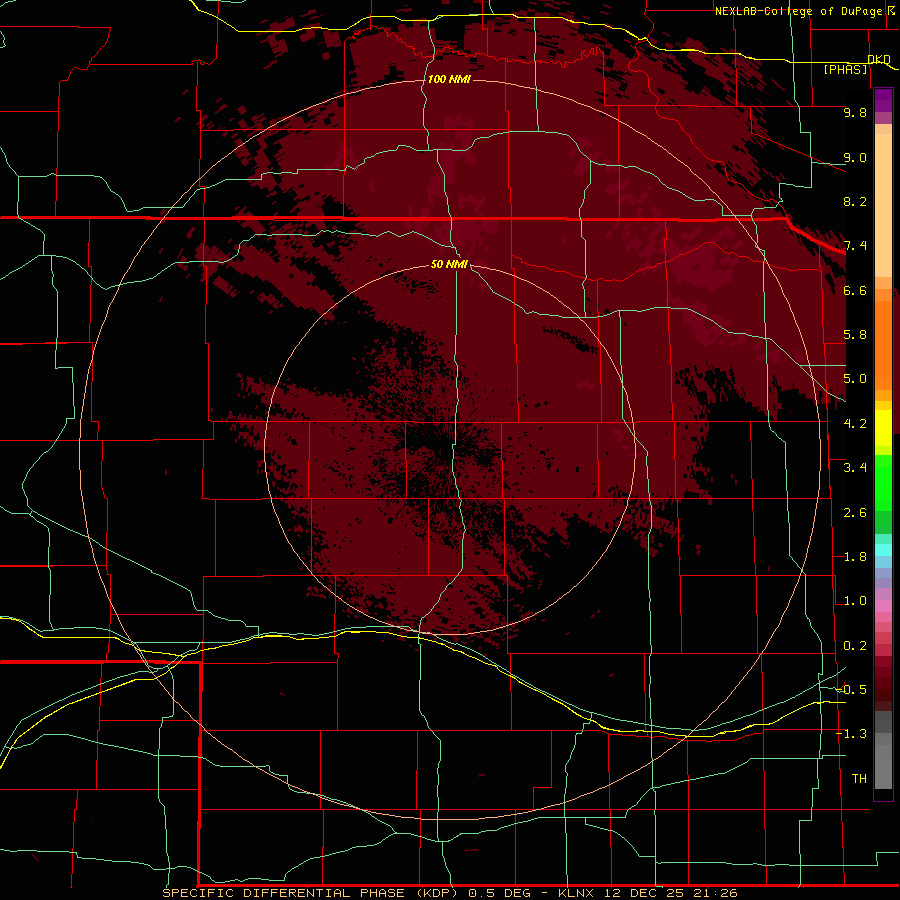
Task: Click the "[PHAS]" label above the color bar
Action: [845, 69]
